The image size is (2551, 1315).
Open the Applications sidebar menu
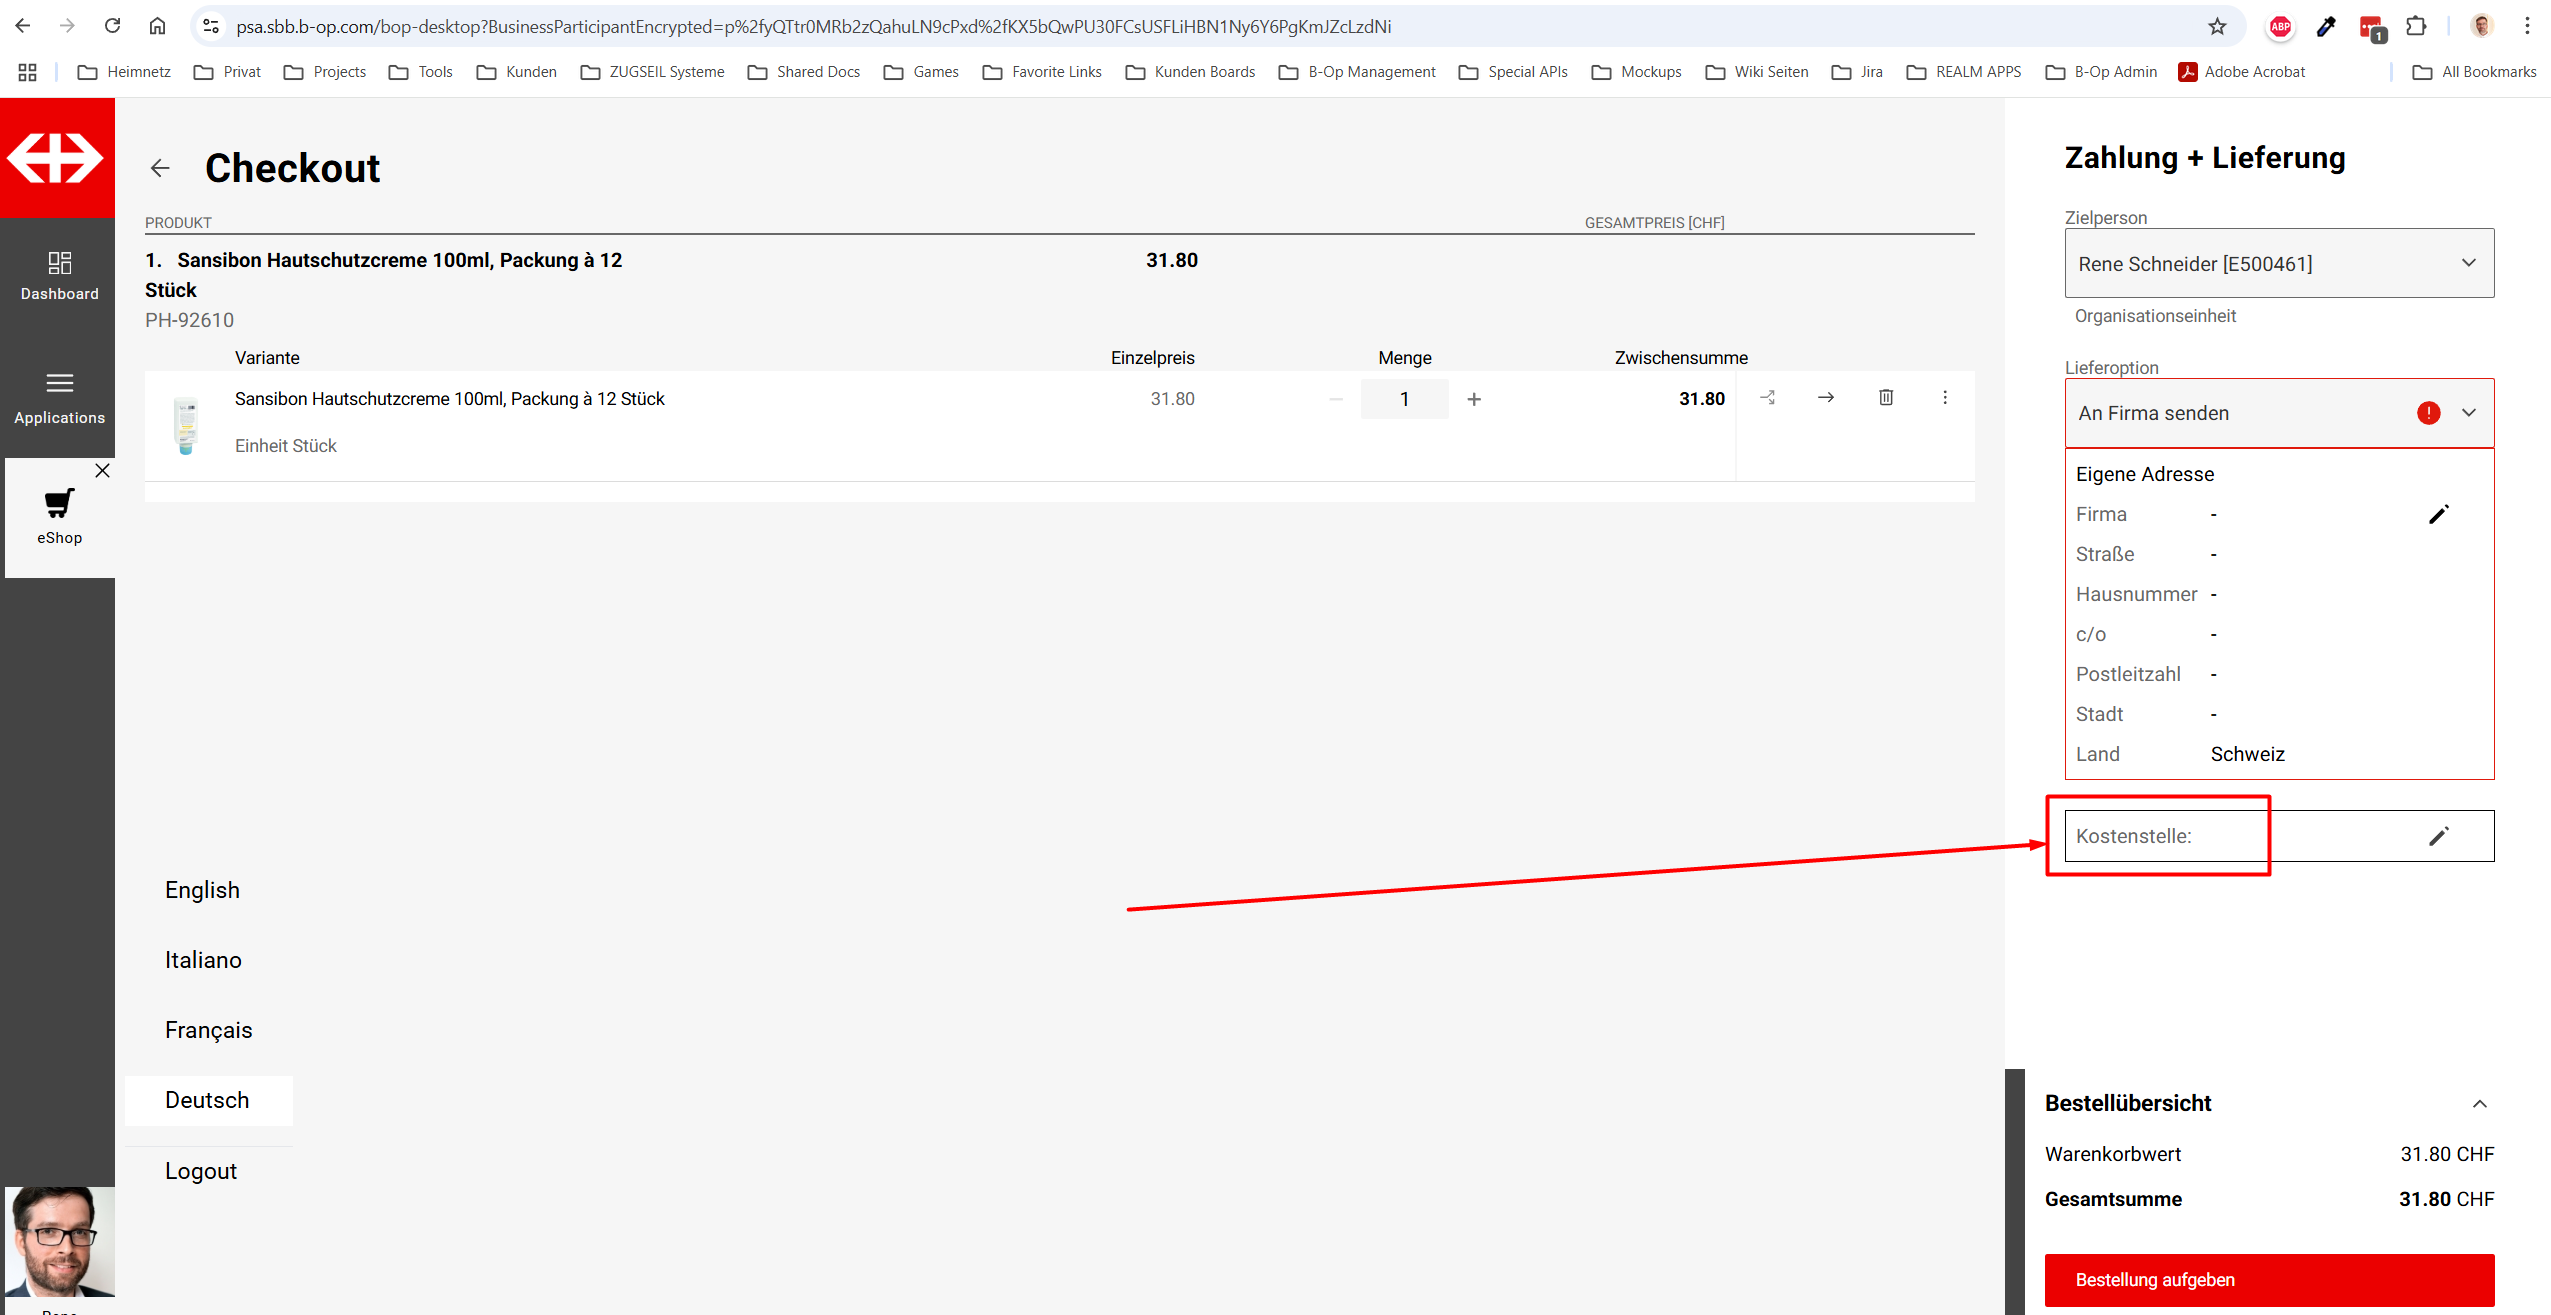59,397
